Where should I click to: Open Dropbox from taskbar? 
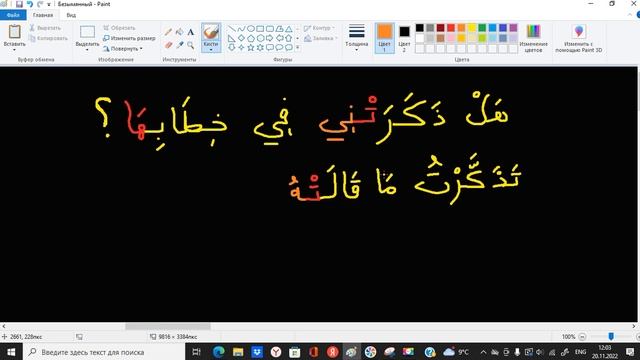[257, 352]
